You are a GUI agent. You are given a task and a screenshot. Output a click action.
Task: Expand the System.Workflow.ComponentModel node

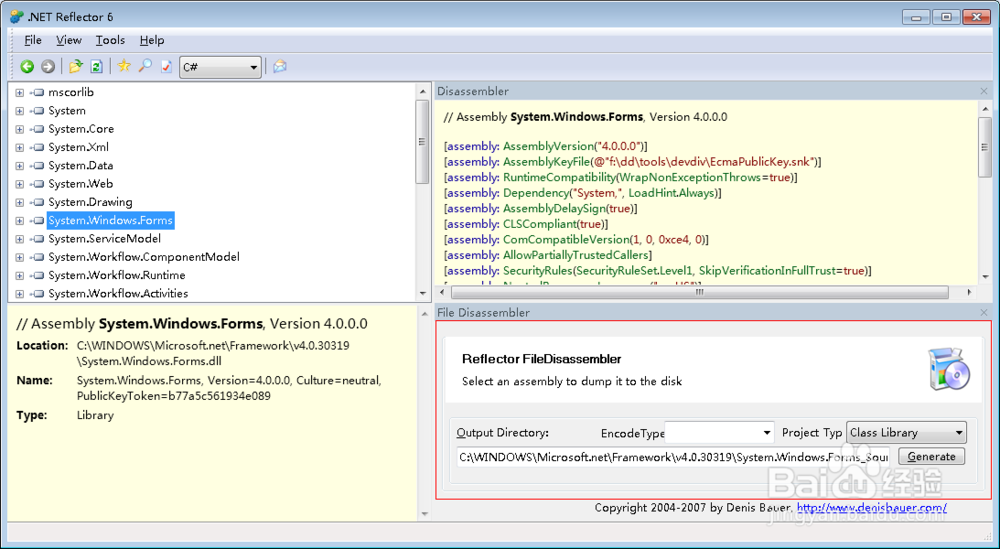[20, 257]
